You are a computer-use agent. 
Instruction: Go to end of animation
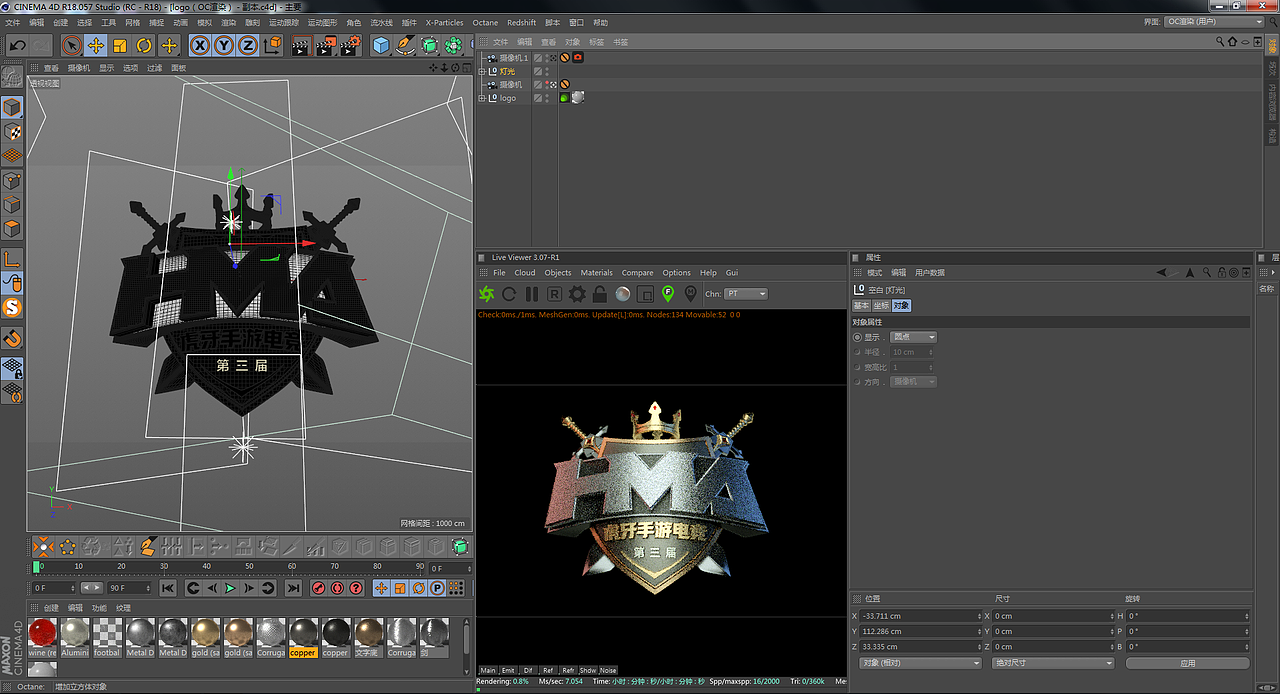point(293,588)
